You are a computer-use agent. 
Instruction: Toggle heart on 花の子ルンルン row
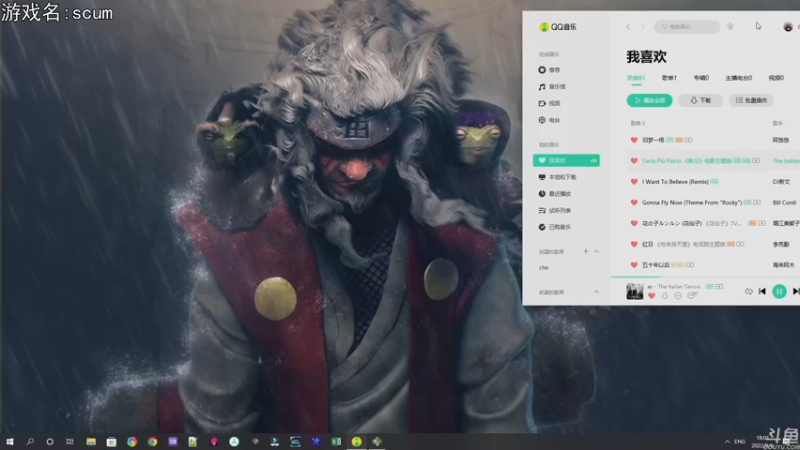634,223
